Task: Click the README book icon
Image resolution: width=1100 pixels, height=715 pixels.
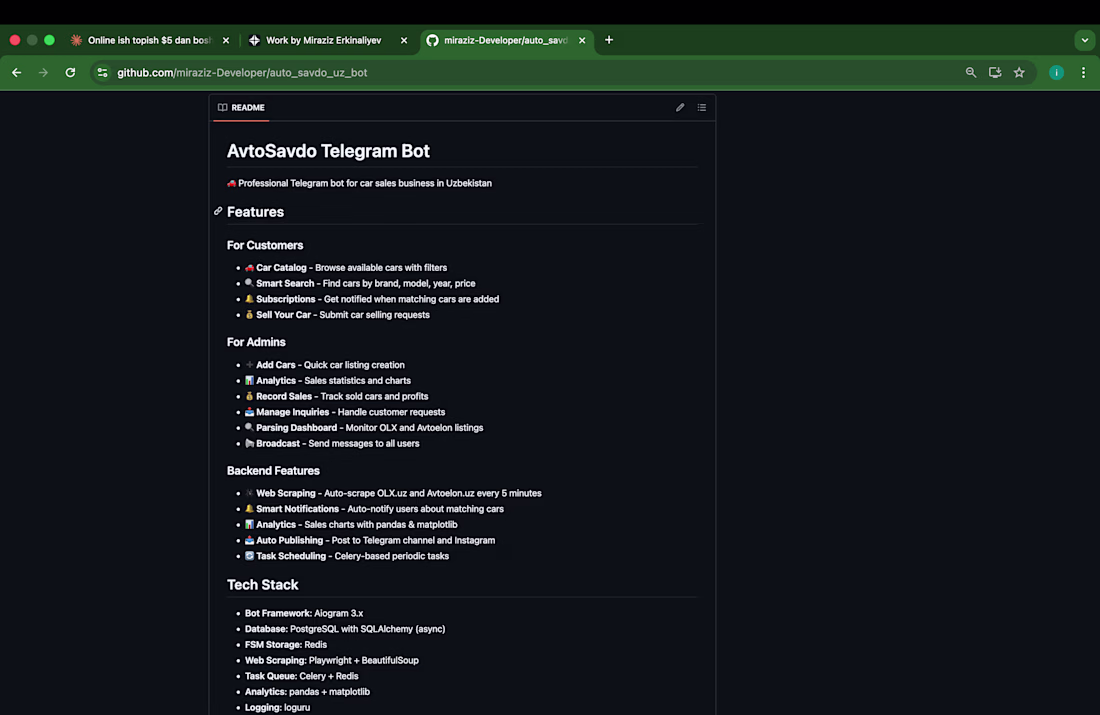Action: 222,107
